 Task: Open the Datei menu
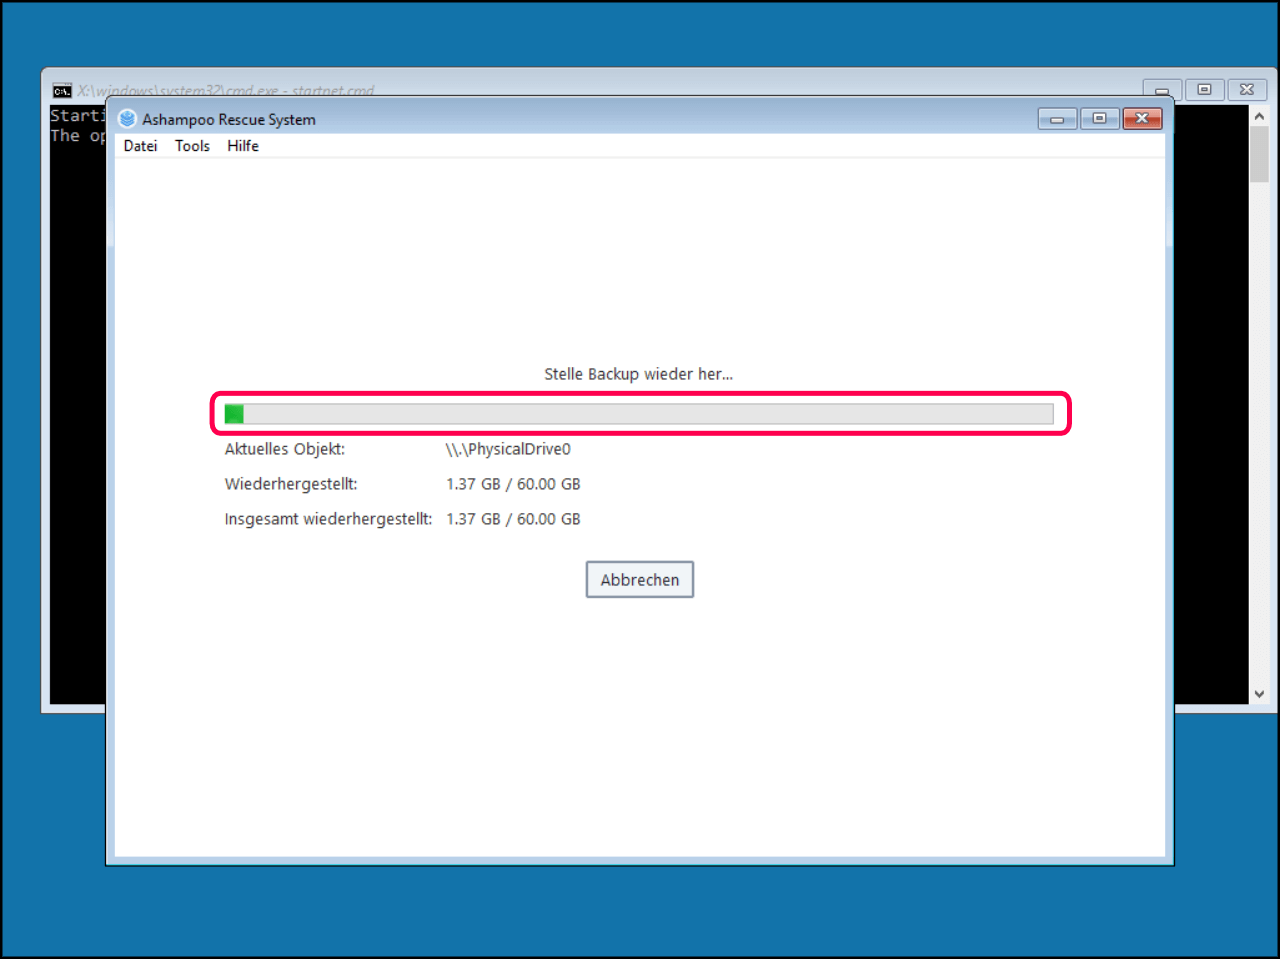(140, 146)
